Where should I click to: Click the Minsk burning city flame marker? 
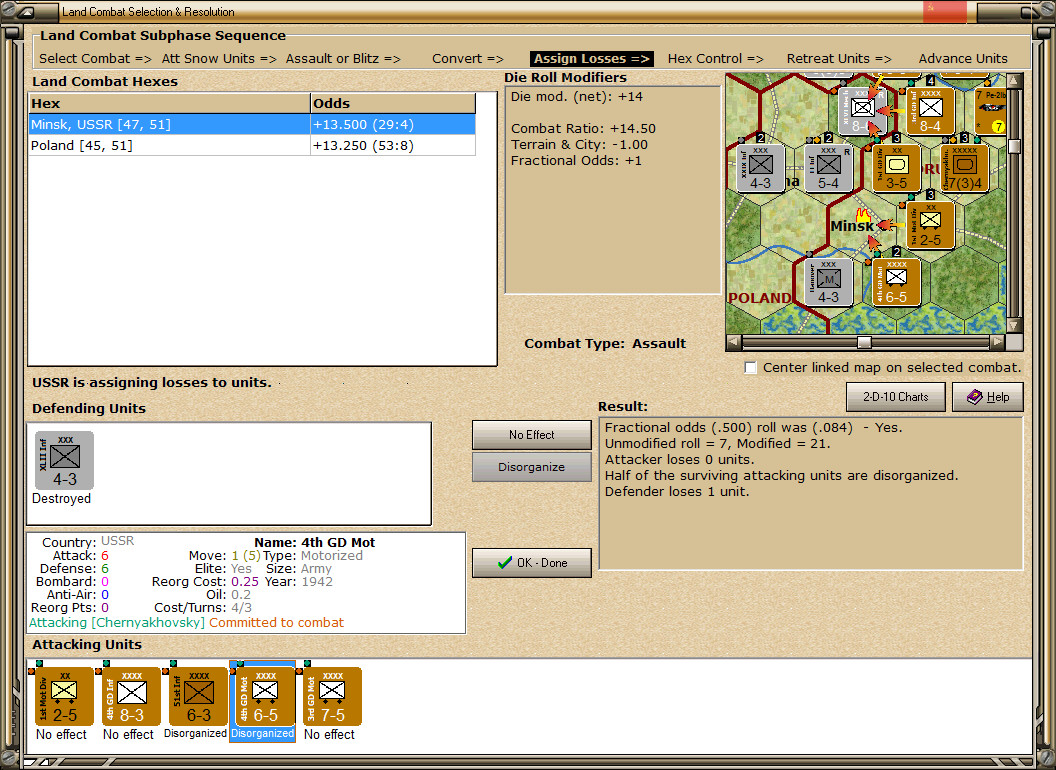point(863,216)
